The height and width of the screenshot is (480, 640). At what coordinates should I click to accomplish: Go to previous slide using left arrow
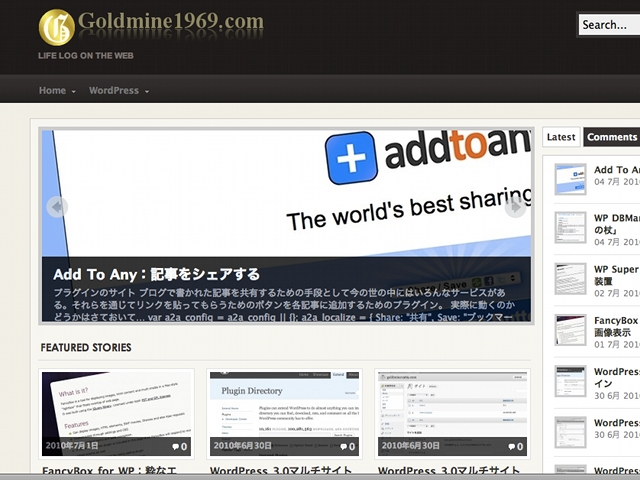57,207
